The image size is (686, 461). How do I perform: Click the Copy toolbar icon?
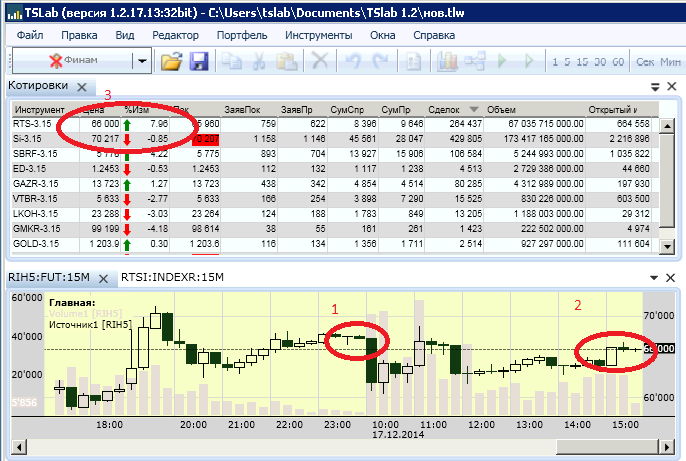tap(231, 61)
